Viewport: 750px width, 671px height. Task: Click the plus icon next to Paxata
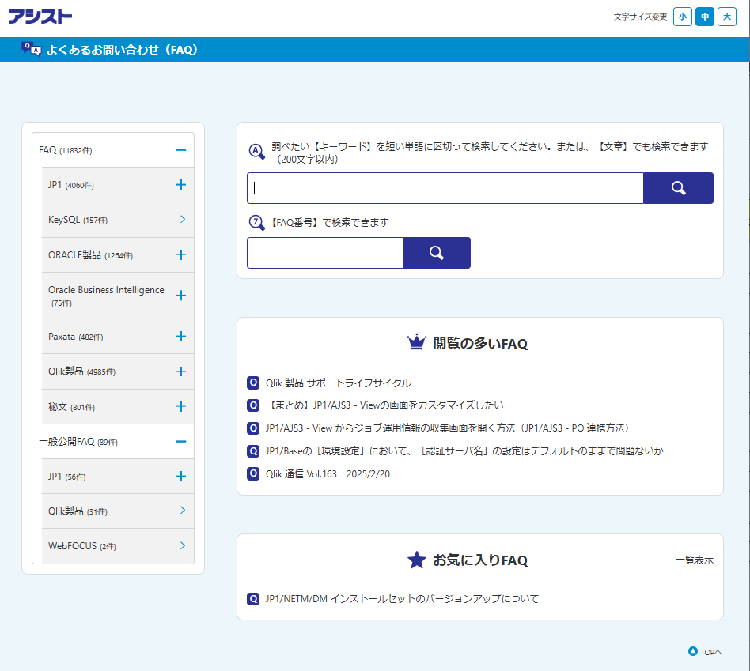[x=181, y=336]
